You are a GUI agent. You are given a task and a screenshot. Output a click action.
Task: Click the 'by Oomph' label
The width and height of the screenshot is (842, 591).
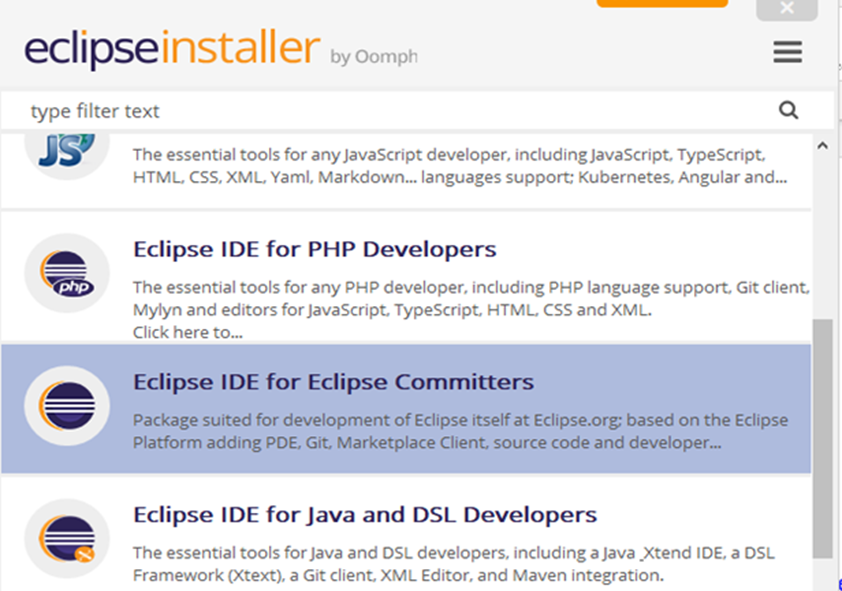pos(374,56)
